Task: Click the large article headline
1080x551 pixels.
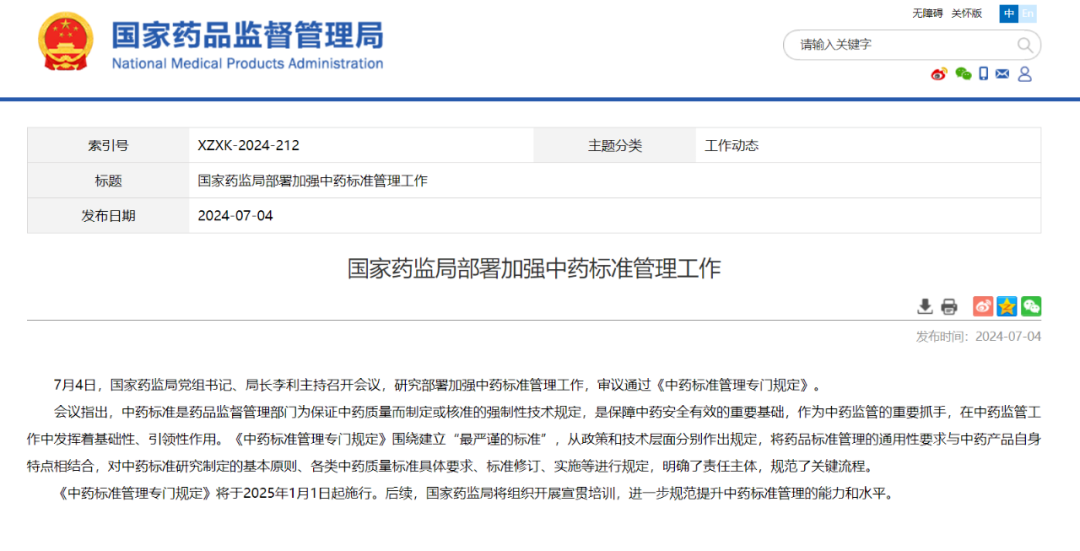Action: tap(534, 268)
